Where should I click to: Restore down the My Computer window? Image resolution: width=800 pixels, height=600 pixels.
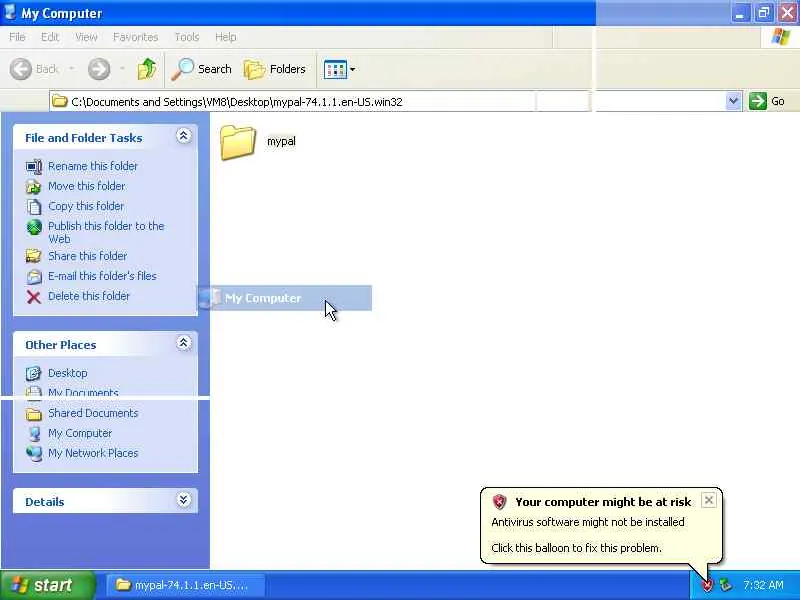[x=764, y=13]
